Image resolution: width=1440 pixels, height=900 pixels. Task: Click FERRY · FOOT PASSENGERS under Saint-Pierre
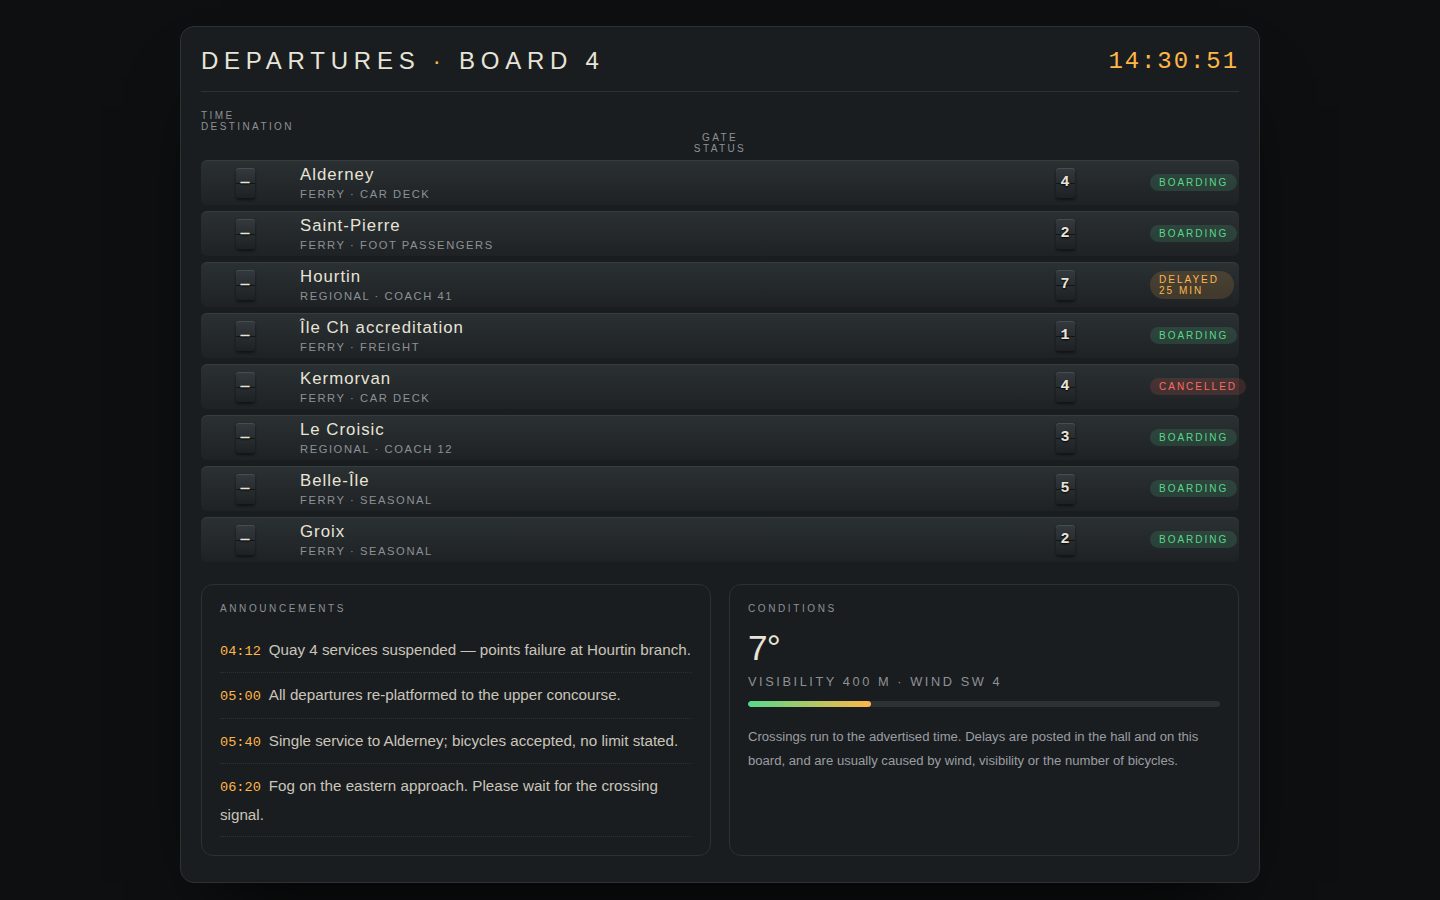pos(396,245)
